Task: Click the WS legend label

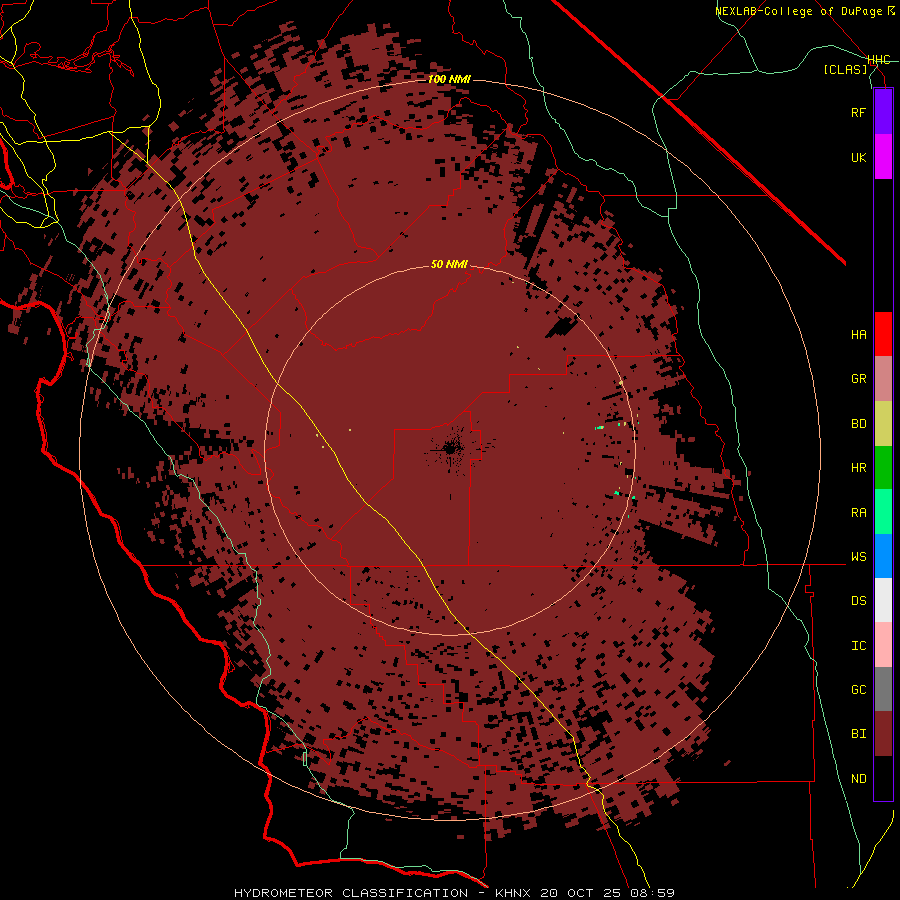Action: point(858,557)
